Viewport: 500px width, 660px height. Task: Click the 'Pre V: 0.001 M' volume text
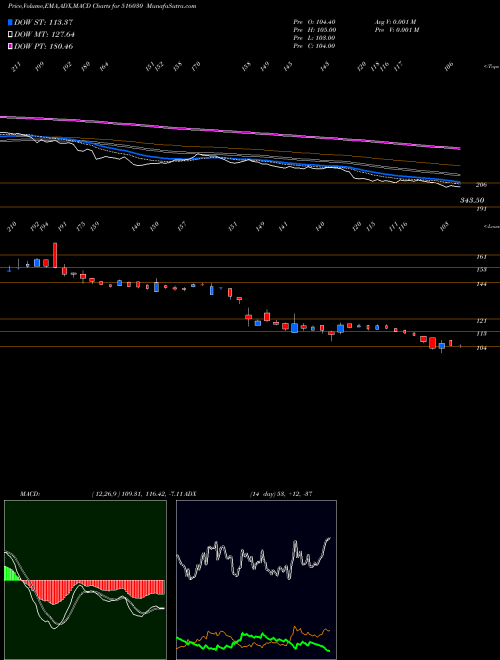[397, 30]
